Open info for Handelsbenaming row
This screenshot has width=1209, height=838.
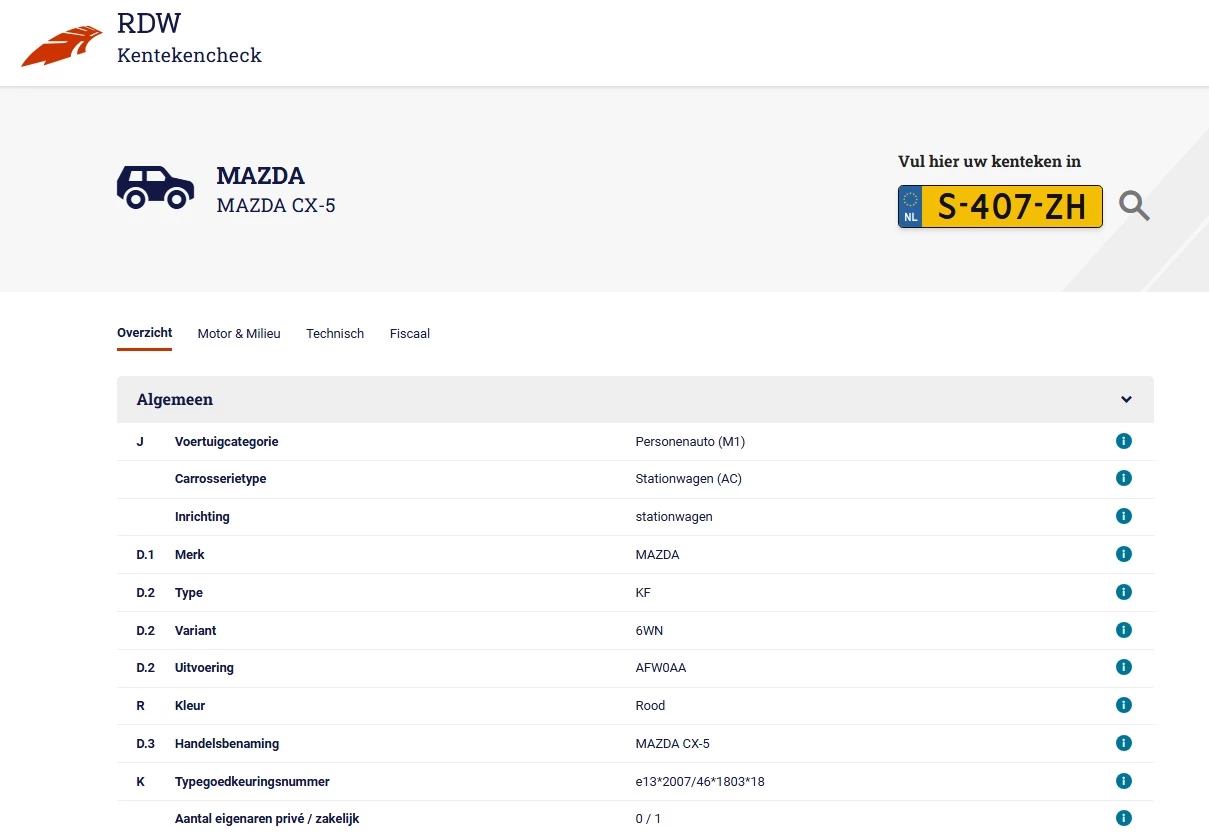pyautogui.click(x=1123, y=743)
